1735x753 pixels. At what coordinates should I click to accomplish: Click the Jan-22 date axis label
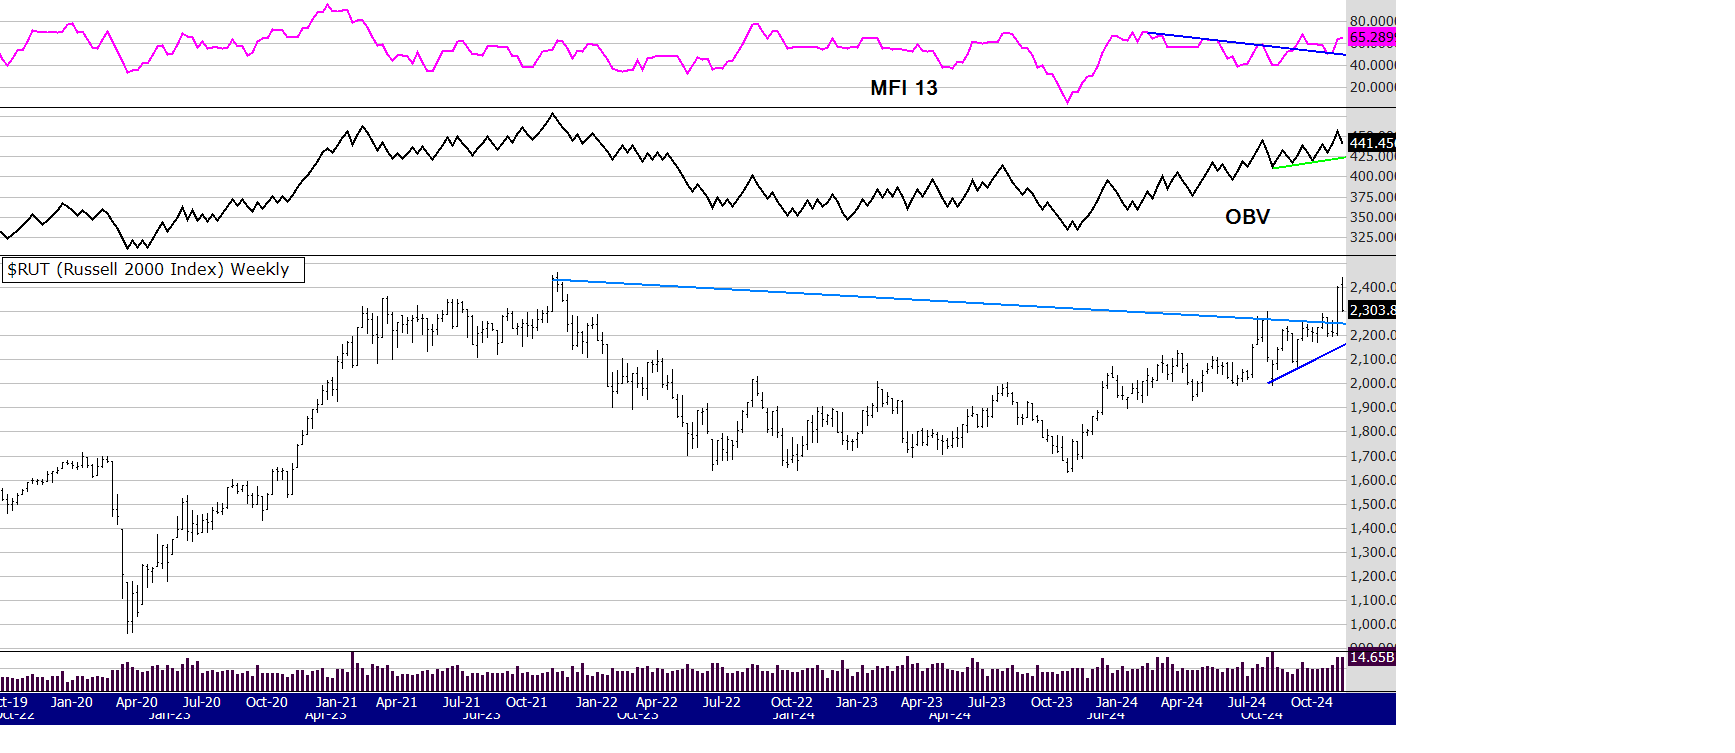pyautogui.click(x=597, y=702)
